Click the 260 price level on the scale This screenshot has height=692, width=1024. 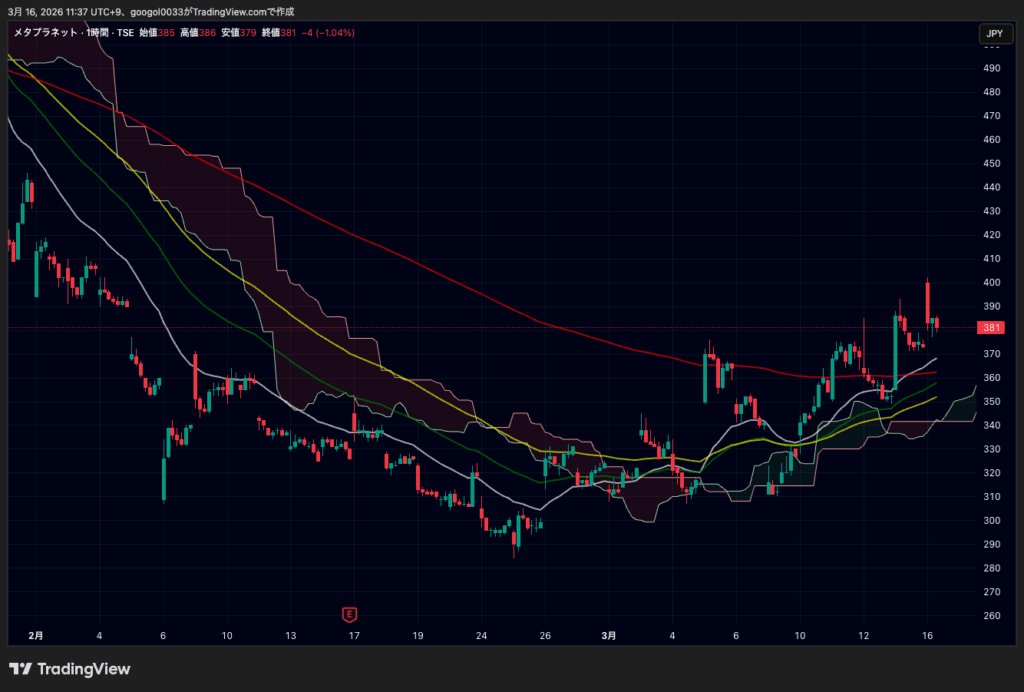[x=992, y=616]
